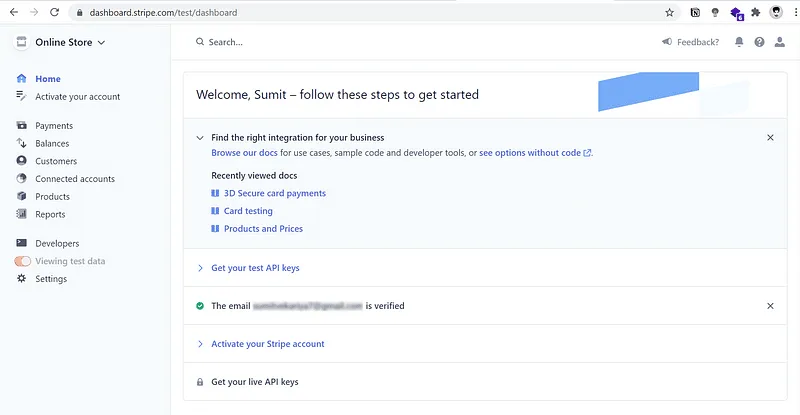Click the Reports chart icon
The image size is (800, 415).
[x=21, y=214]
